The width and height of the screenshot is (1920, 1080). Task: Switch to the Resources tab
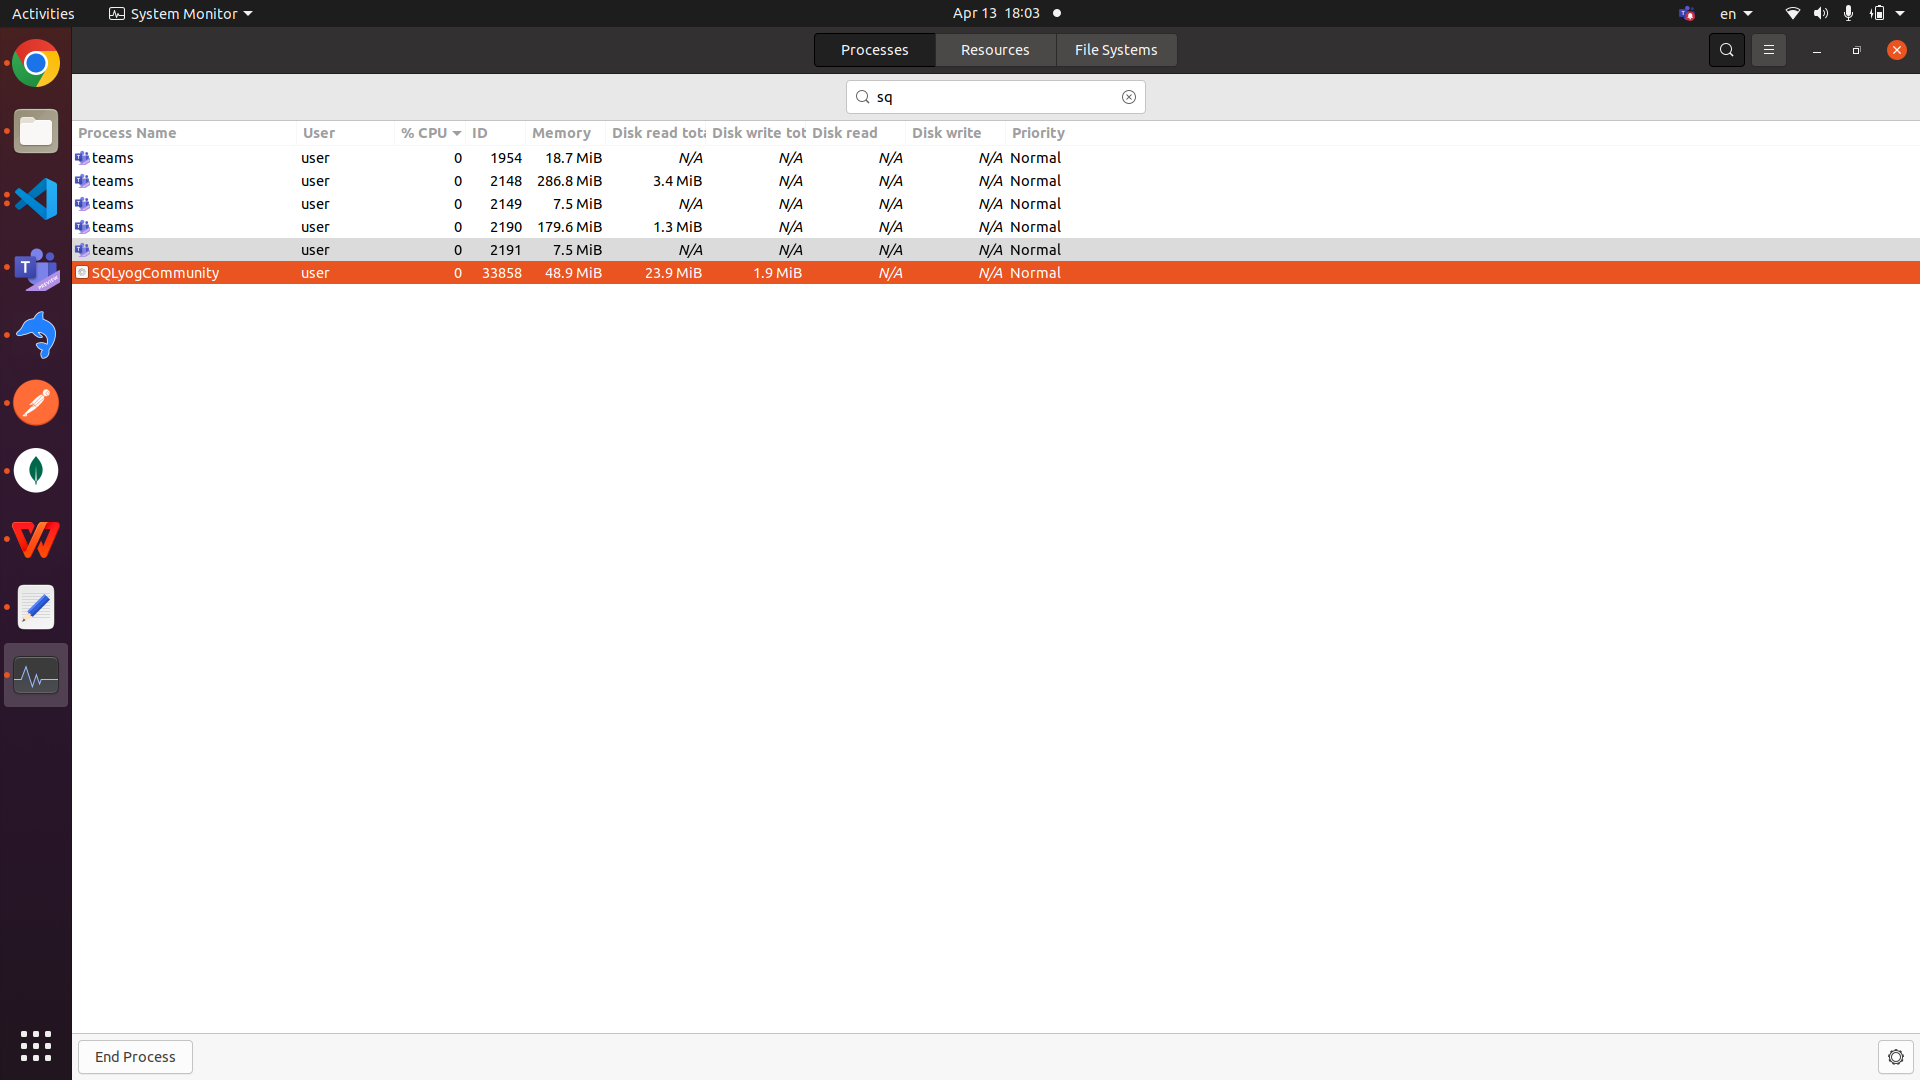tap(995, 50)
